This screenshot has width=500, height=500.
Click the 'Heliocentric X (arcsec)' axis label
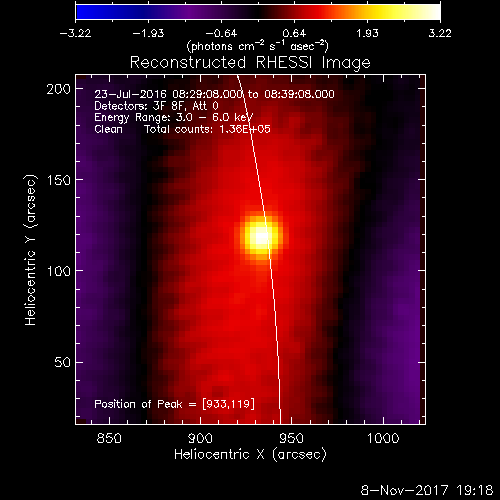click(x=250, y=455)
